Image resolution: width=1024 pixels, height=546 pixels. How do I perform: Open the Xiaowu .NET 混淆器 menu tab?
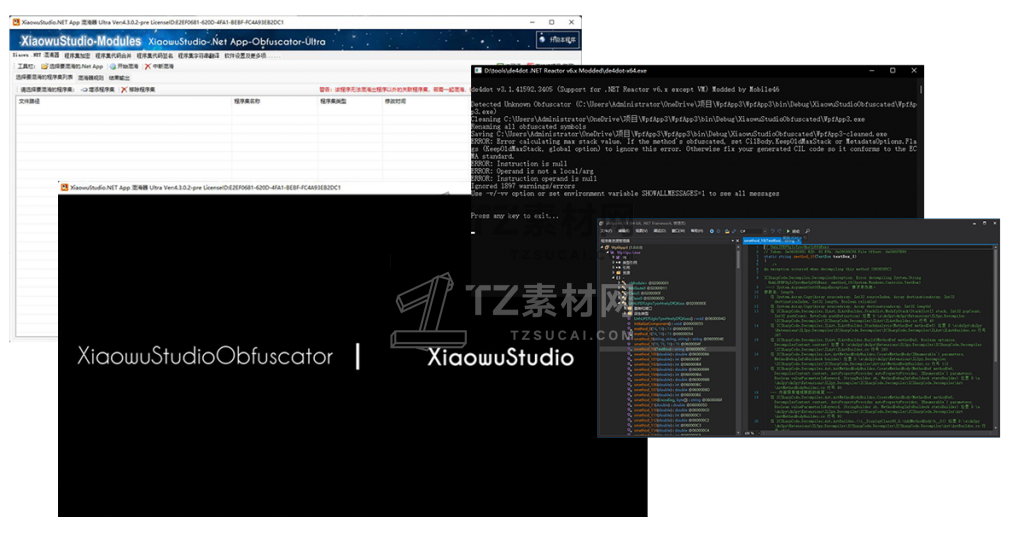coord(36,56)
